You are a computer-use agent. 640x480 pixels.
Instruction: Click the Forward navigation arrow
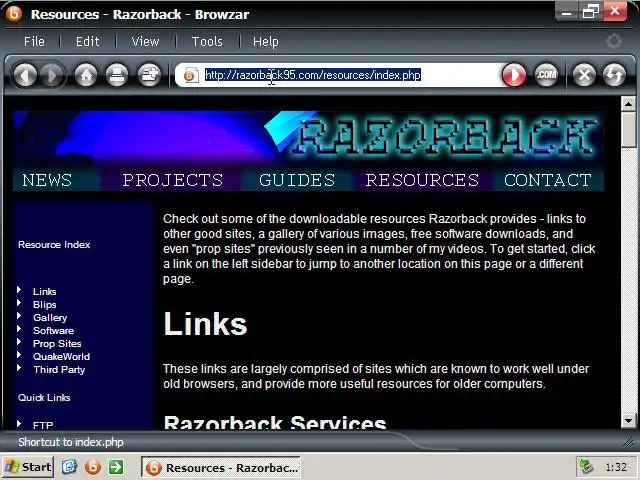tap(52, 75)
